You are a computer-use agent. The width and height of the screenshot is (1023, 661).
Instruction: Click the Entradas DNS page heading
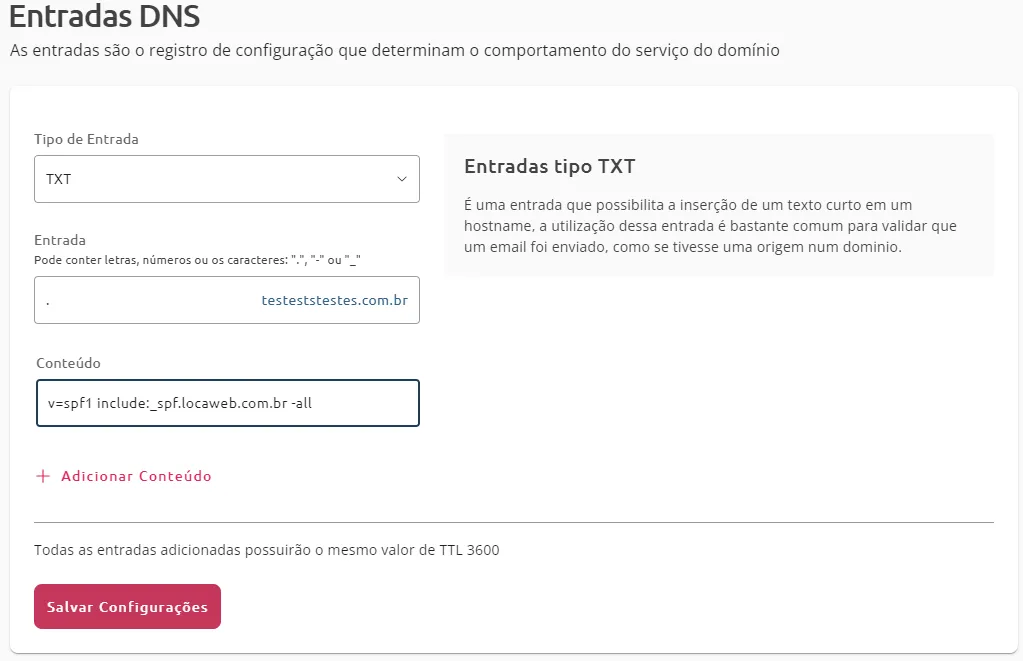point(104,18)
